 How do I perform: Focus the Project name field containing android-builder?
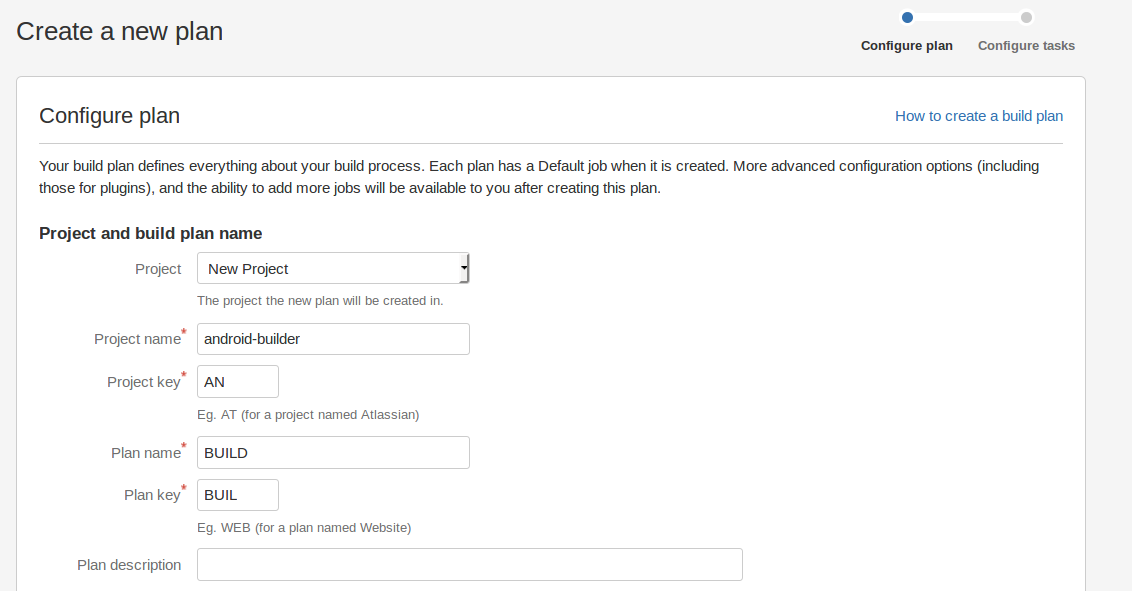click(333, 339)
